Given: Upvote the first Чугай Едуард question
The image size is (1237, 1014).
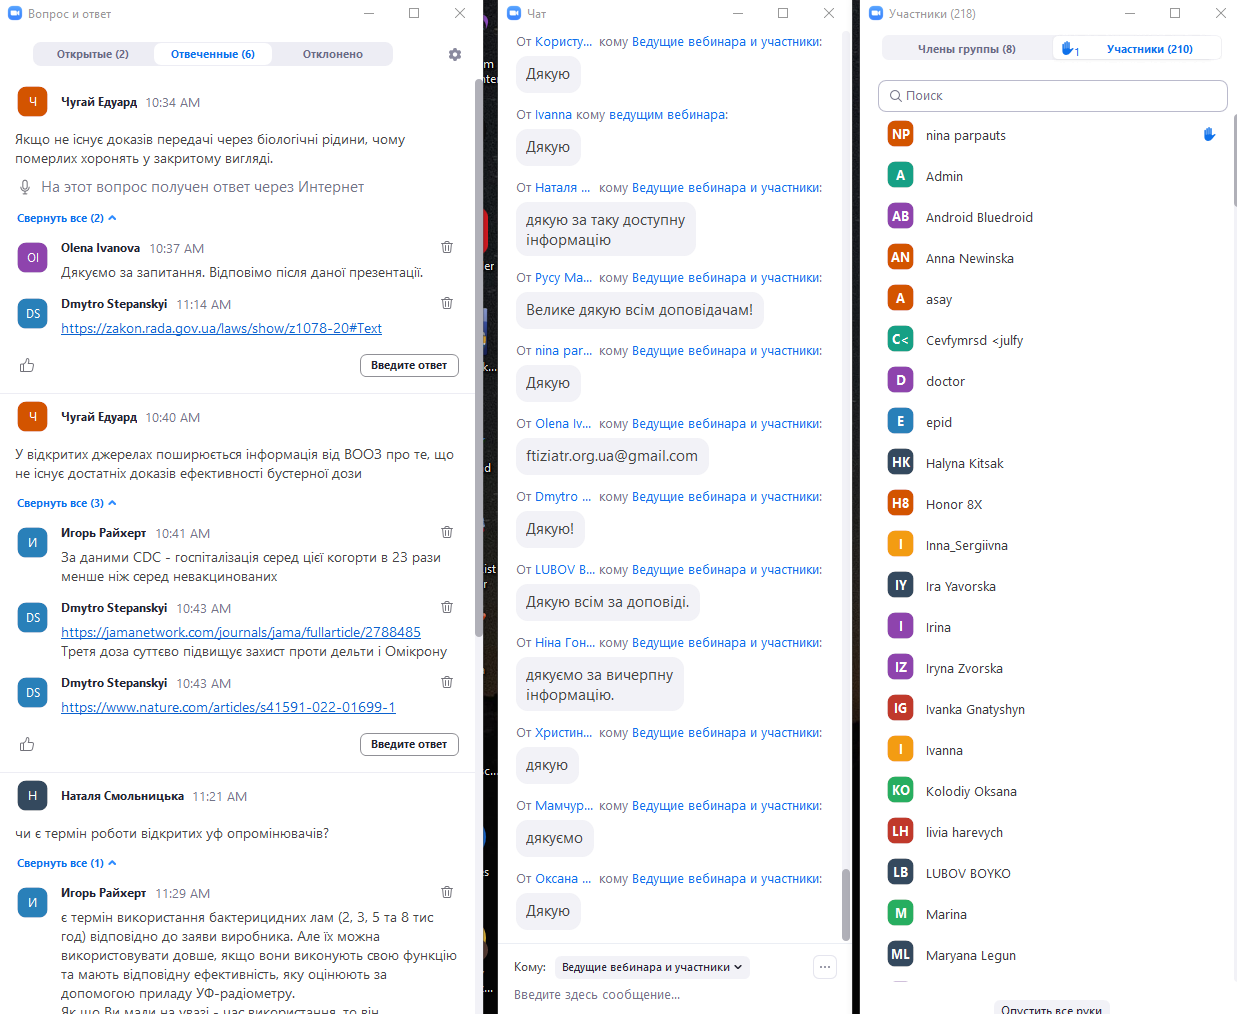Looking at the screenshot, I should [x=27, y=365].
